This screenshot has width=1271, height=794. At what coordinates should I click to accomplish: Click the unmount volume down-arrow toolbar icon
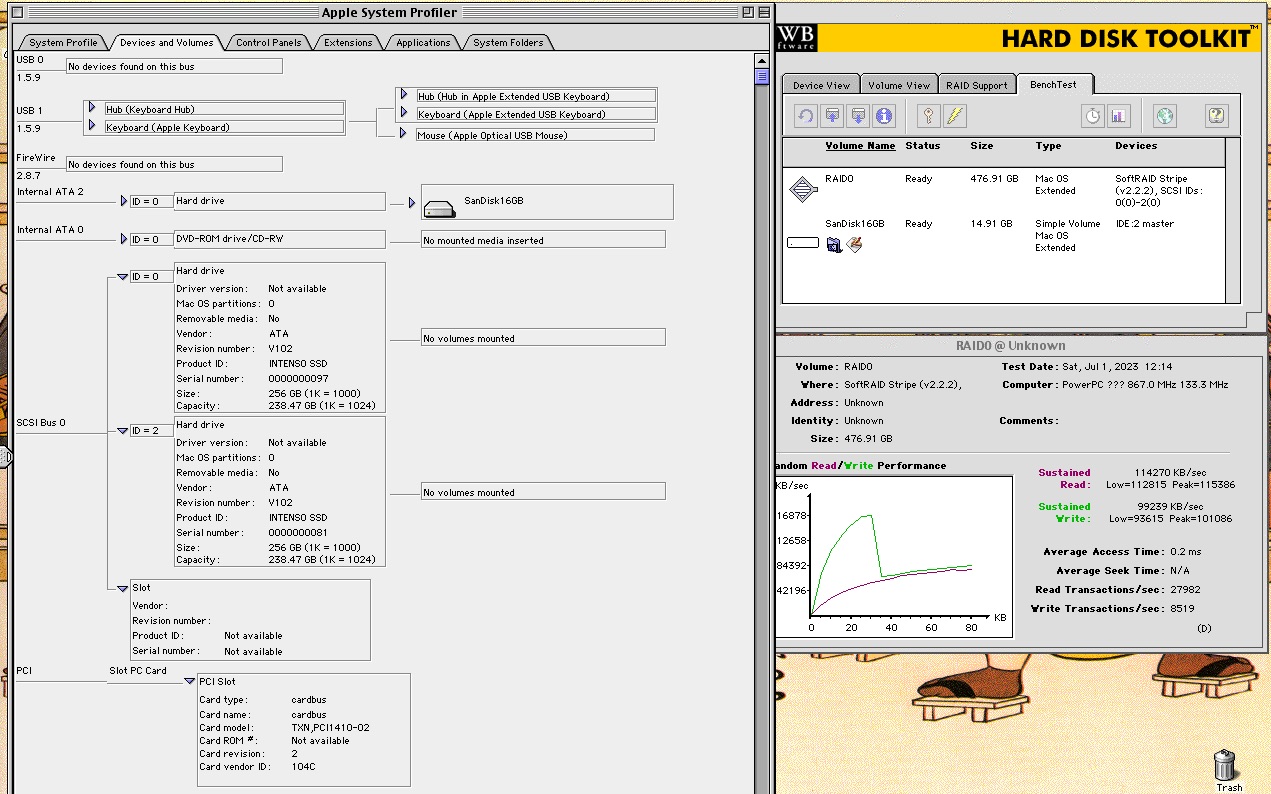858,116
